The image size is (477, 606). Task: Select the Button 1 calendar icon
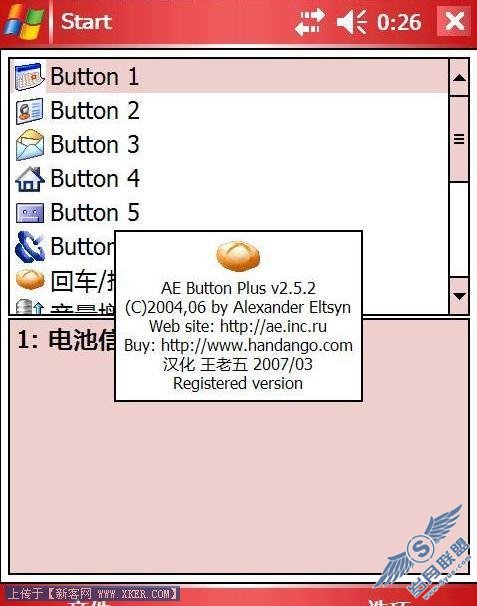[x=29, y=77]
